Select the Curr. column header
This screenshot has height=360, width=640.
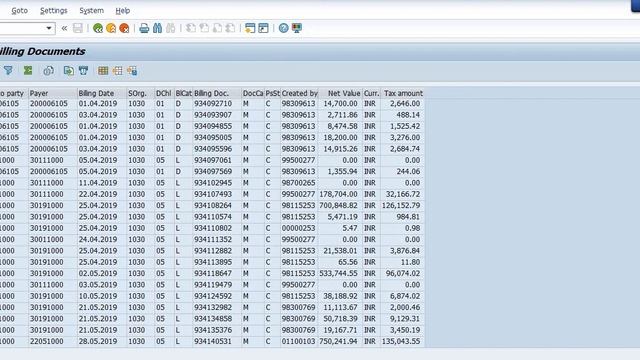(x=371, y=93)
